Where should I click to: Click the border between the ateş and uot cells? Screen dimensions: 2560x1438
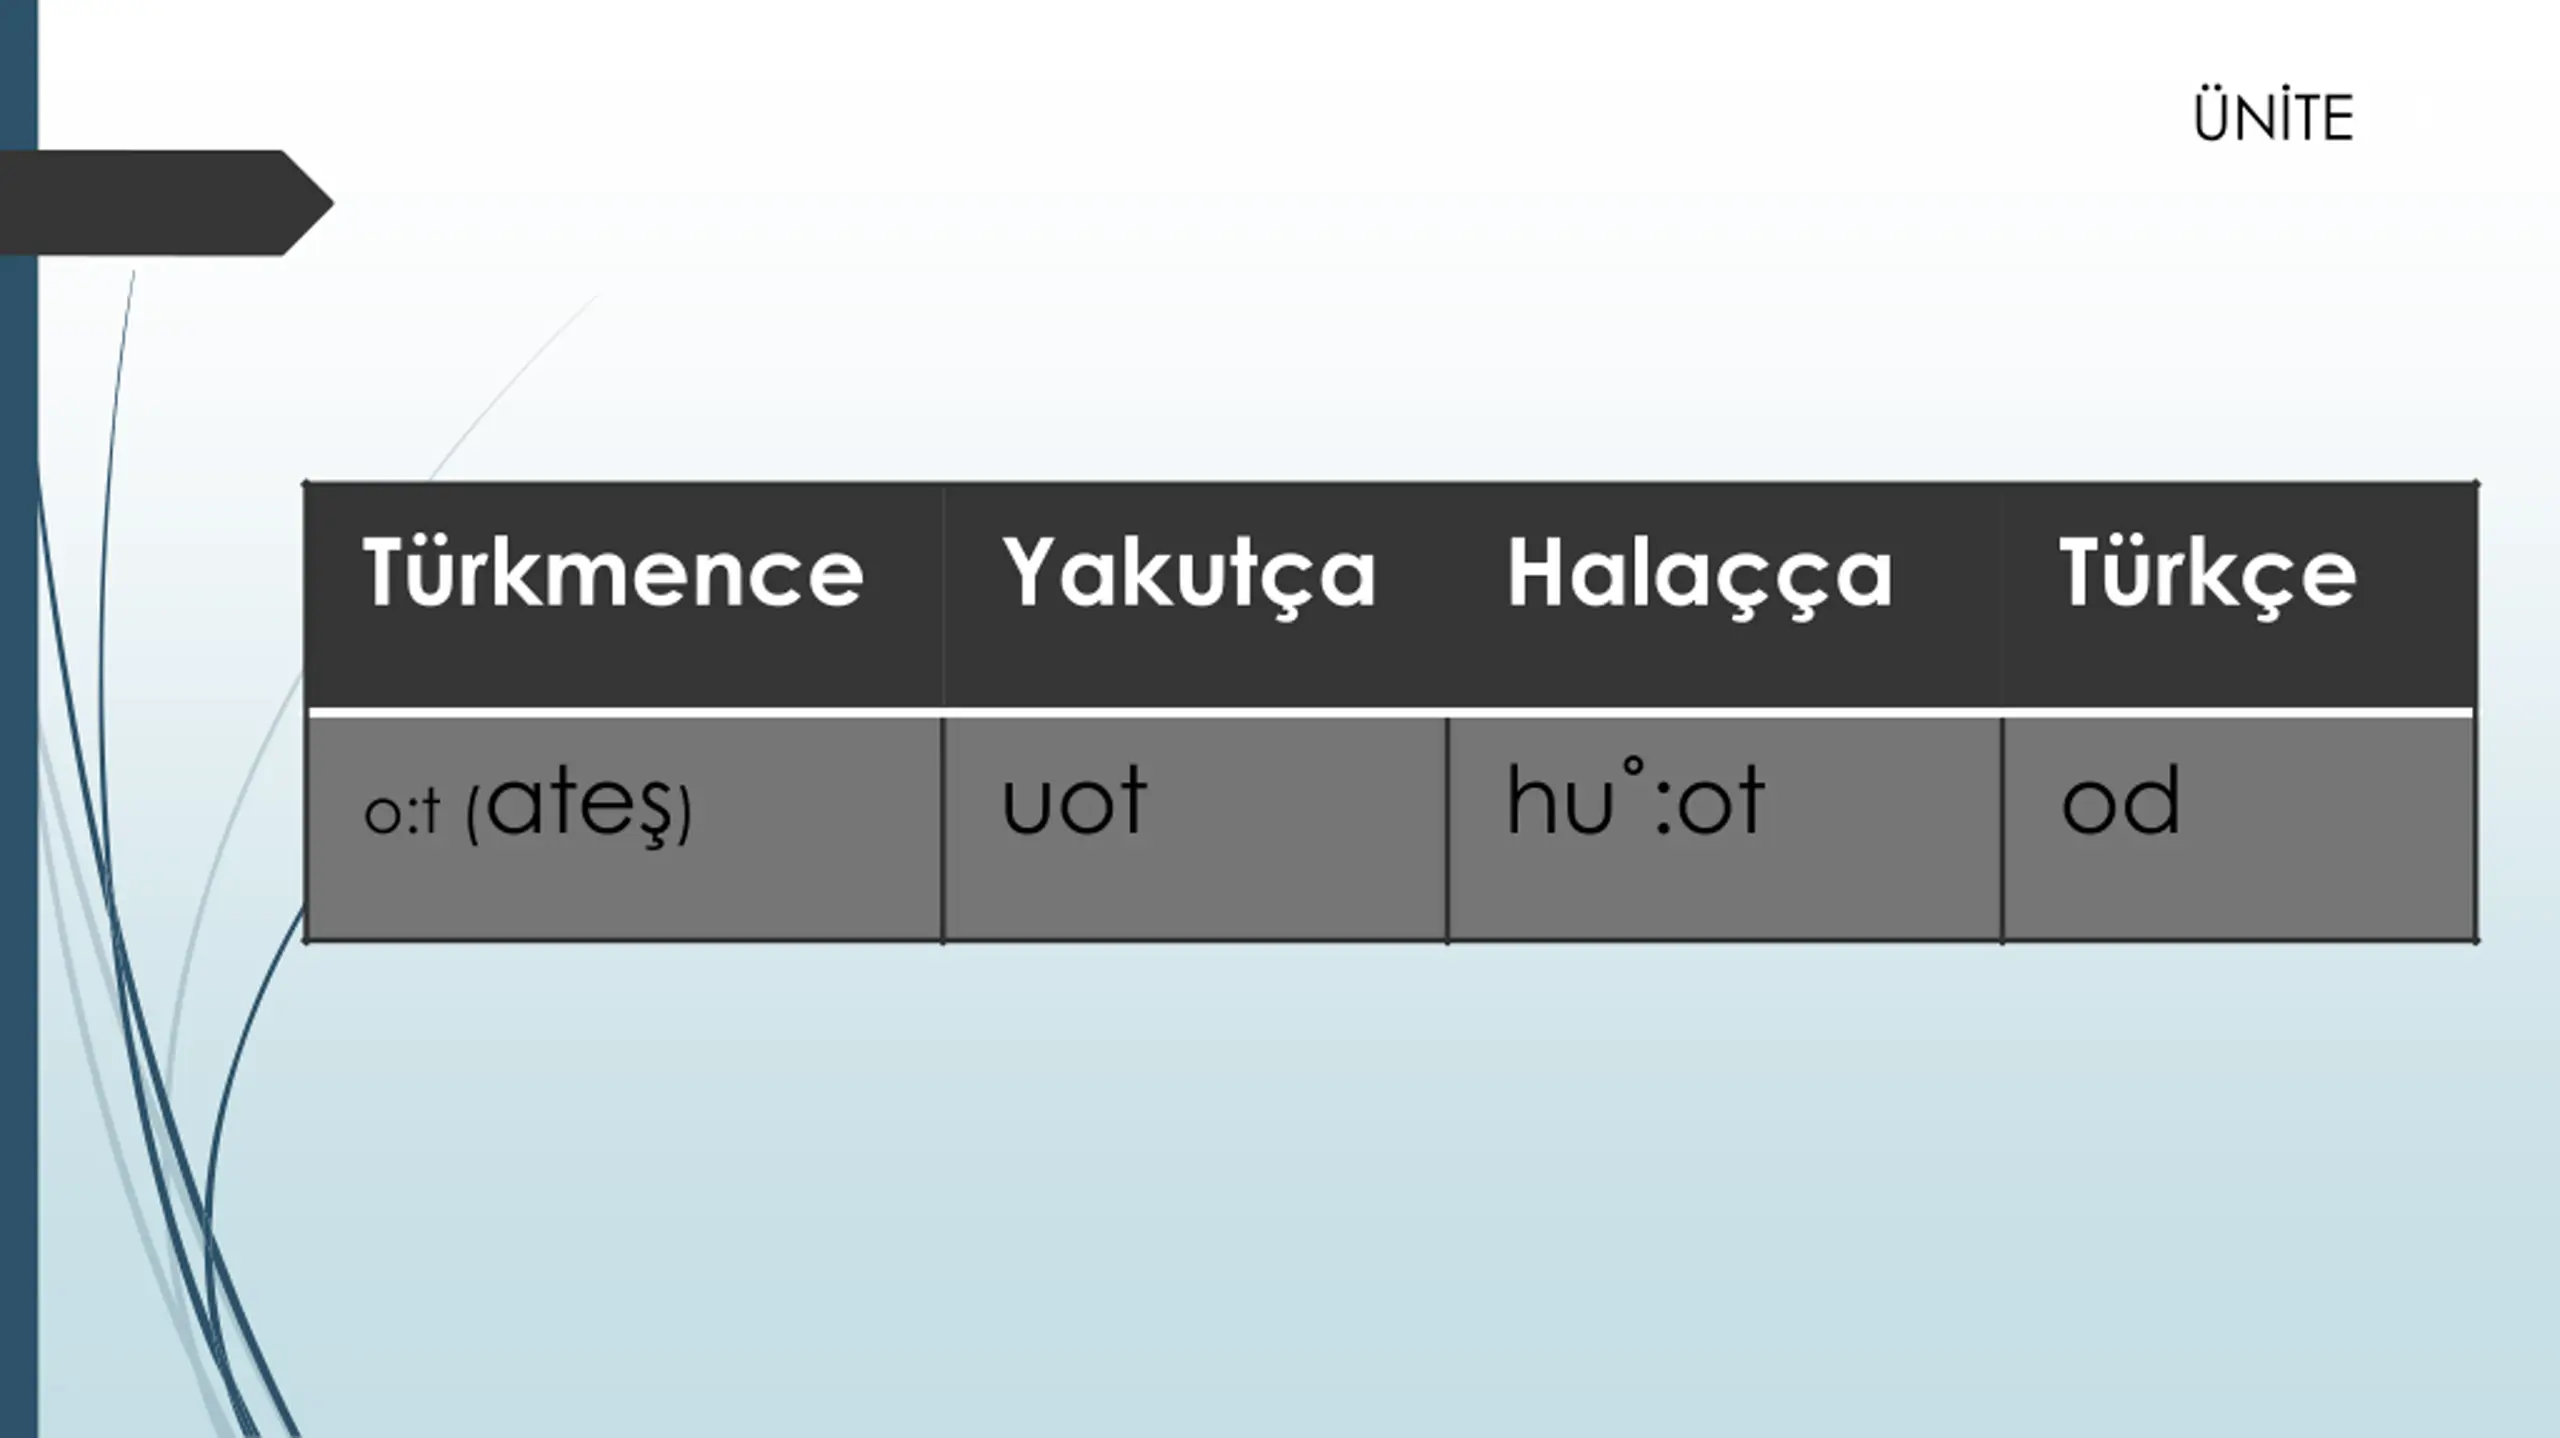pyautogui.click(x=942, y=830)
